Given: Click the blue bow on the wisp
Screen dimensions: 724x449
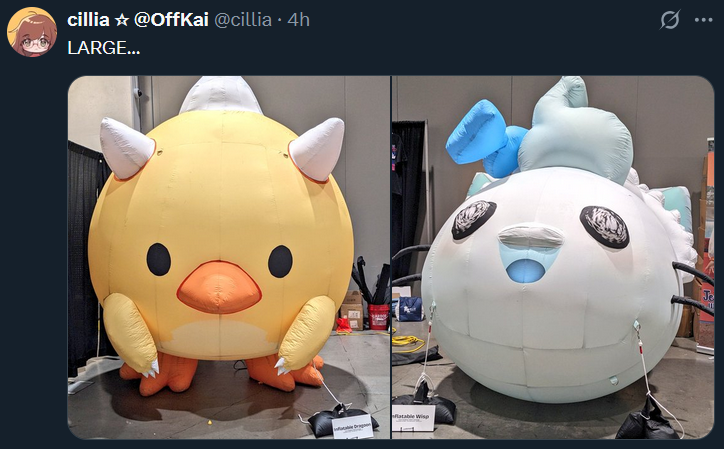Looking at the screenshot, I should pyautogui.click(x=485, y=139).
